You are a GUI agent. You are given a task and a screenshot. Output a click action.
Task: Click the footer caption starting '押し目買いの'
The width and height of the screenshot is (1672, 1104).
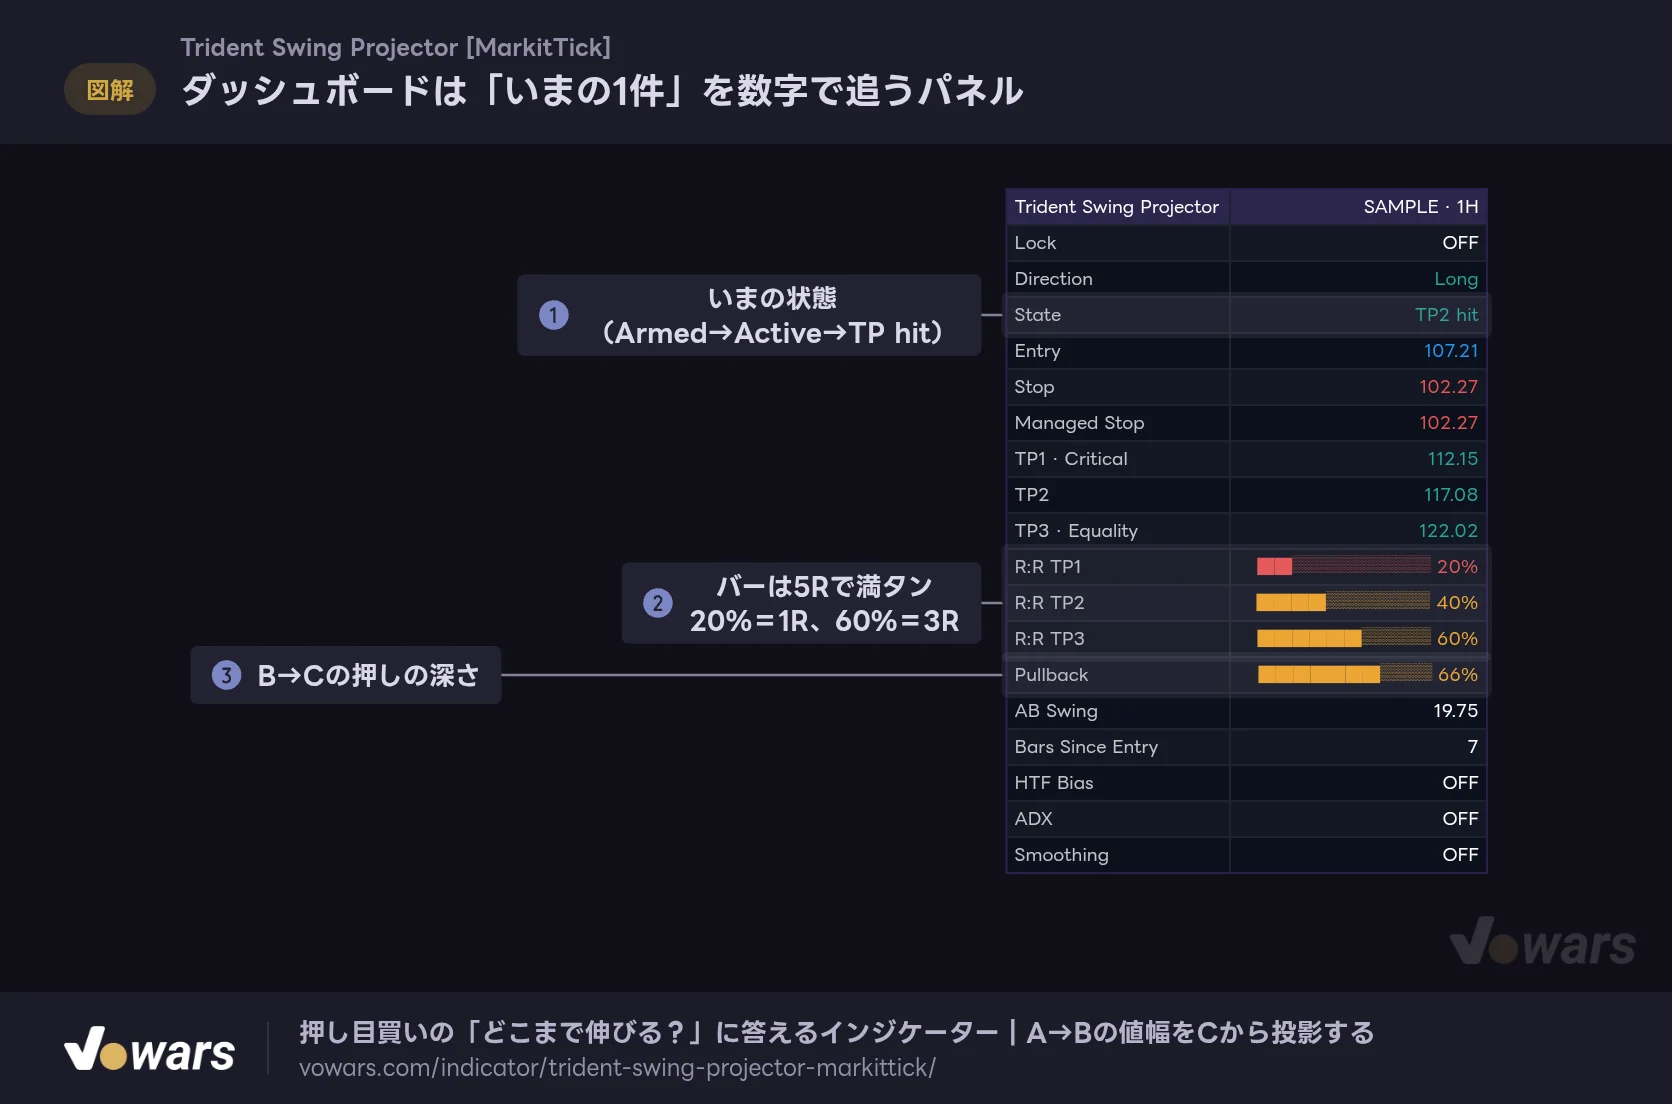point(837,1032)
